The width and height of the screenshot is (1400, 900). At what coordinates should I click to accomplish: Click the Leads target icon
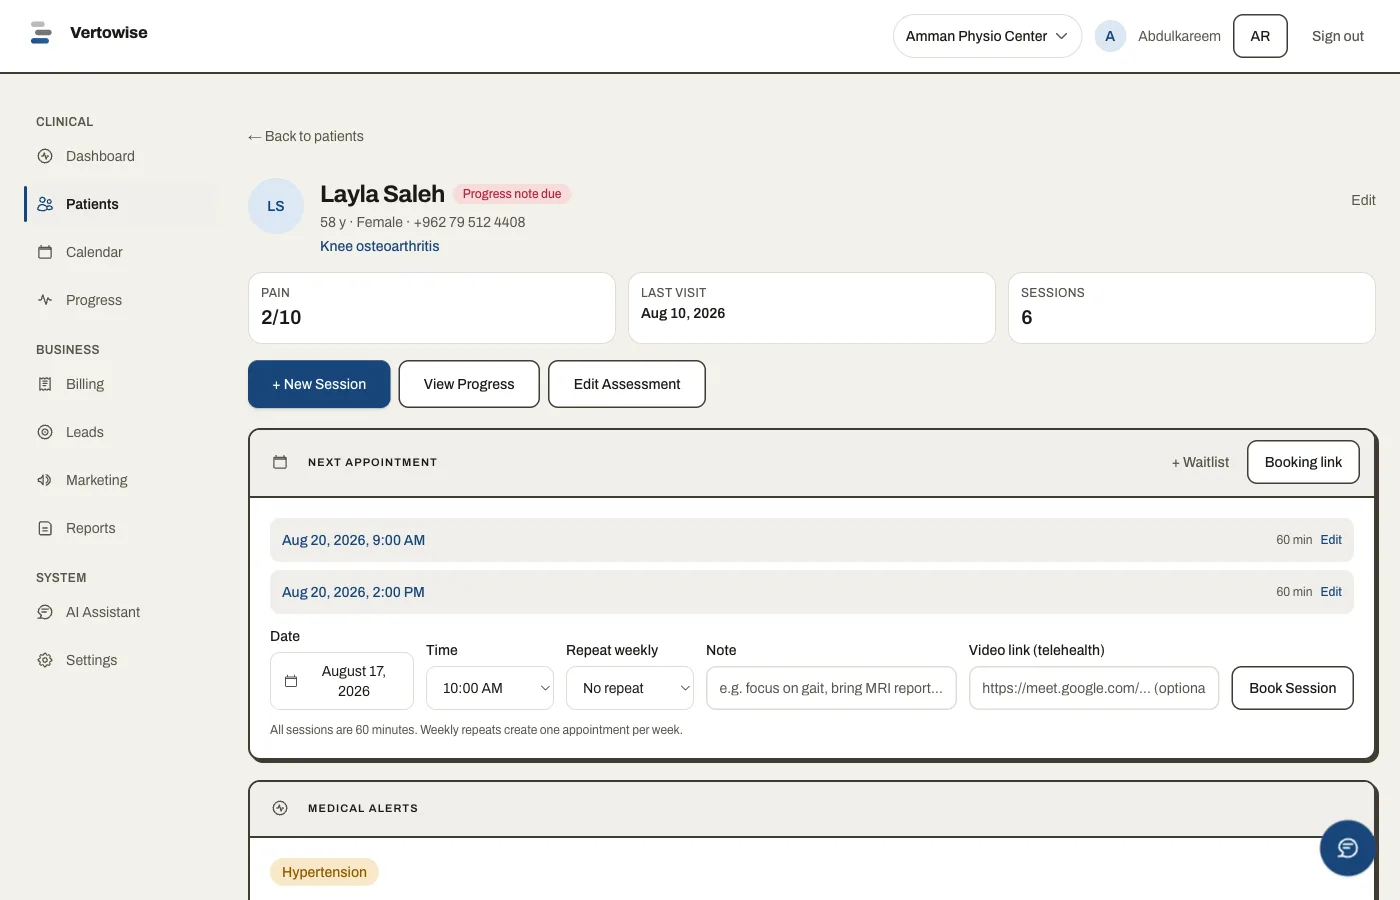[x=45, y=432]
